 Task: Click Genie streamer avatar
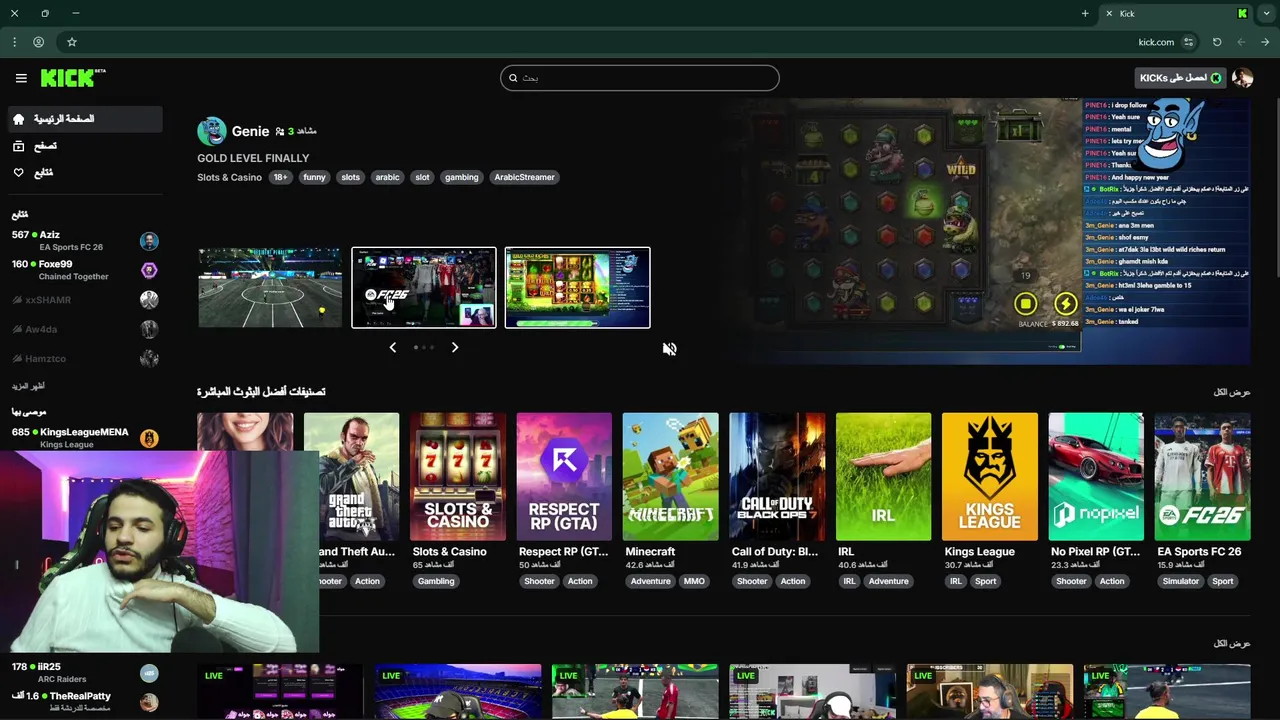[211, 131]
